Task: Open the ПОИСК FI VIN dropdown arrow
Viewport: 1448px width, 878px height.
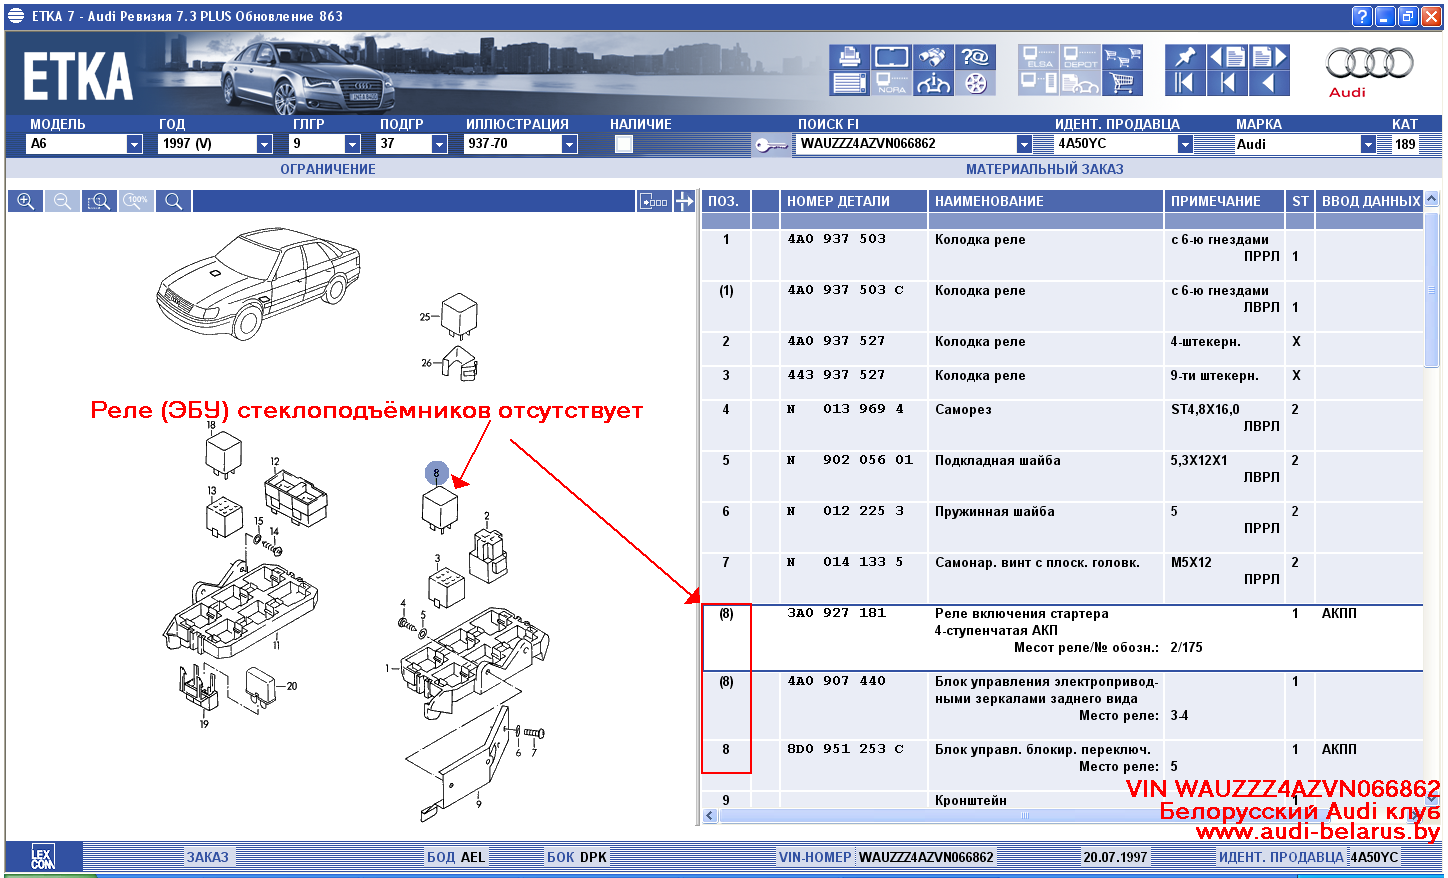Action: (1024, 144)
